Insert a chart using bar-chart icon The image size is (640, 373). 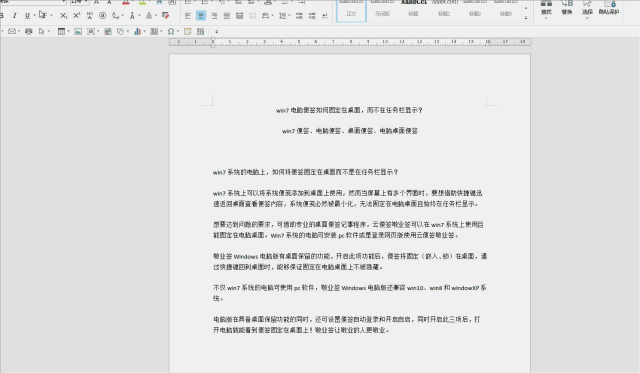[137, 31]
